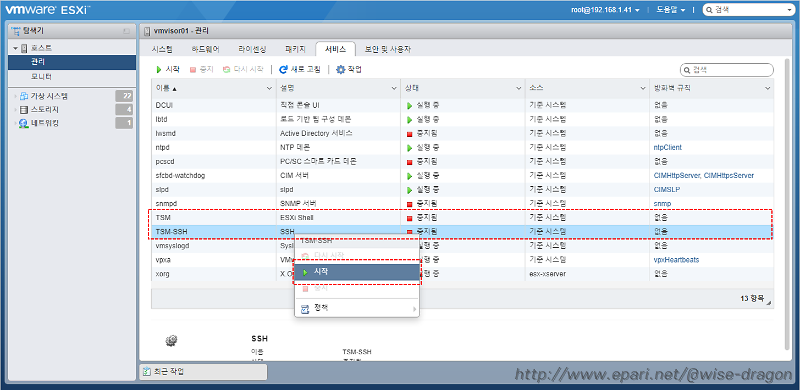Switch to the Hardware (하드웨어) tab

[206, 50]
